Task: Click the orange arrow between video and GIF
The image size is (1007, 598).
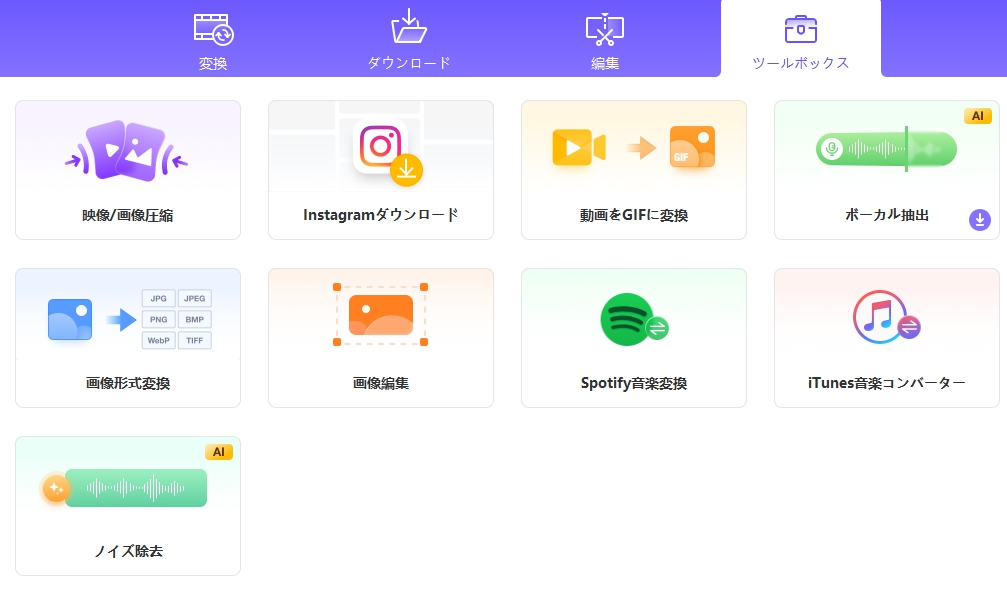Action: (641, 148)
